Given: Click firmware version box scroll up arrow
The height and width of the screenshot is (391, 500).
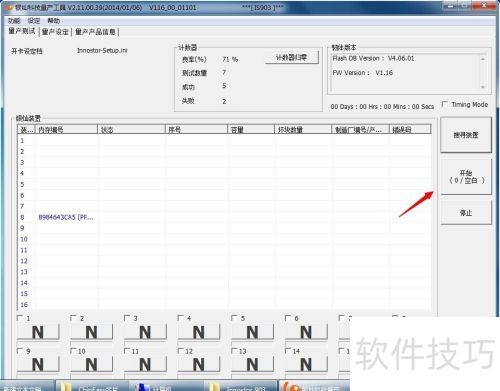Looking at the screenshot, I should click(483, 59).
